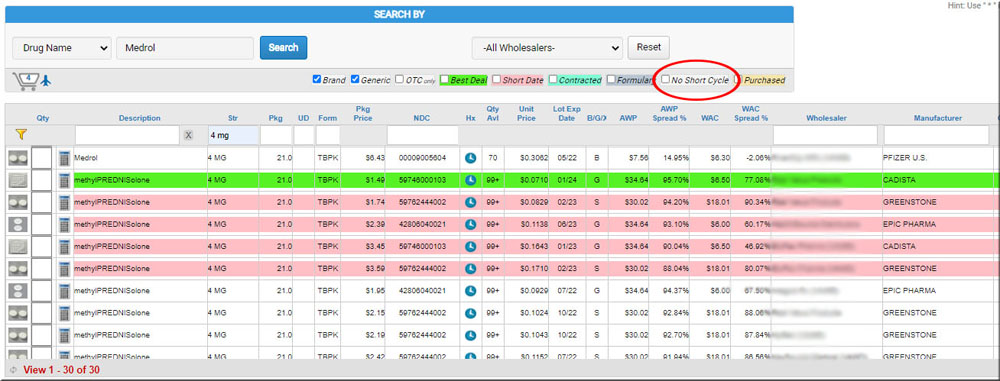Sort by the WAC Spread % column header
Image resolution: width=1000 pixels, height=381 pixels.
tap(751, 114)
